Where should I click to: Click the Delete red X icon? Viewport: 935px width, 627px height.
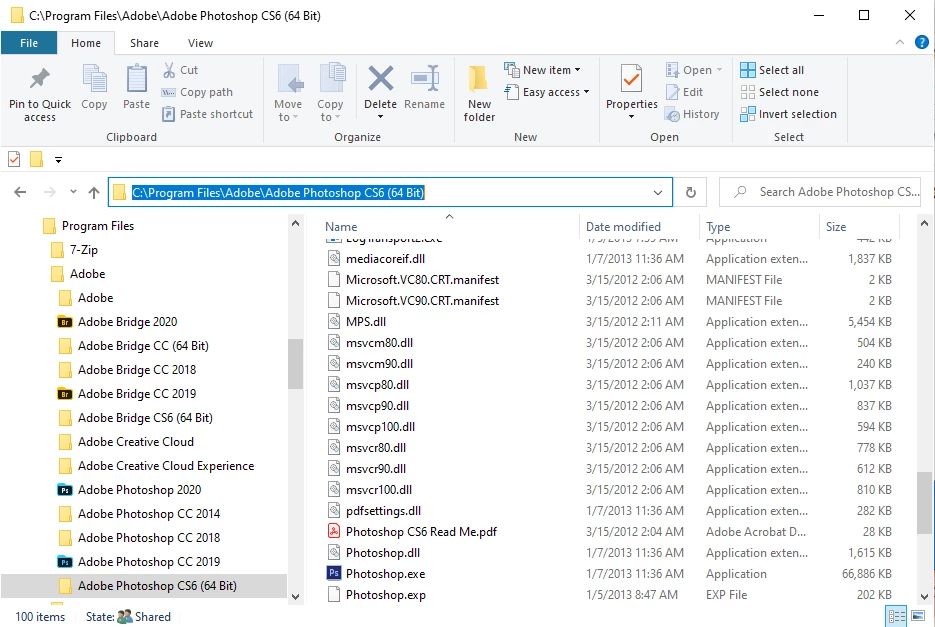click(x=380, y=79)
